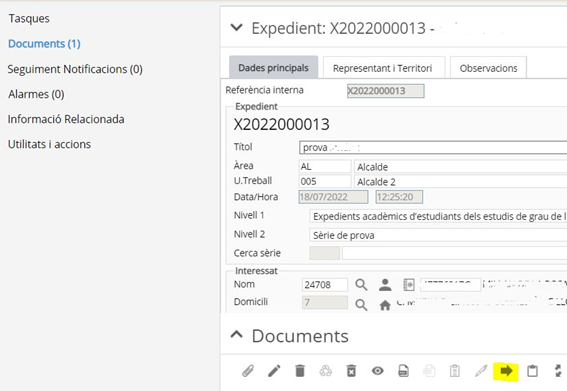Switch to the Dades principals tab
Screen dimensions: 567x391
click(273, 68)
